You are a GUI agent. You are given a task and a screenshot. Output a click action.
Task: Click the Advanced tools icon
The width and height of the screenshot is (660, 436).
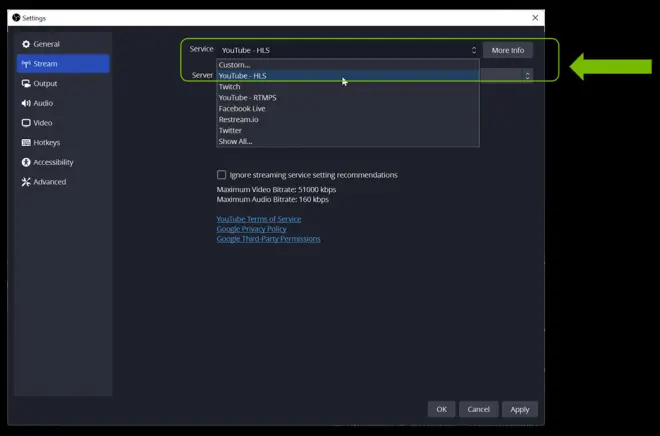point(26,182)
